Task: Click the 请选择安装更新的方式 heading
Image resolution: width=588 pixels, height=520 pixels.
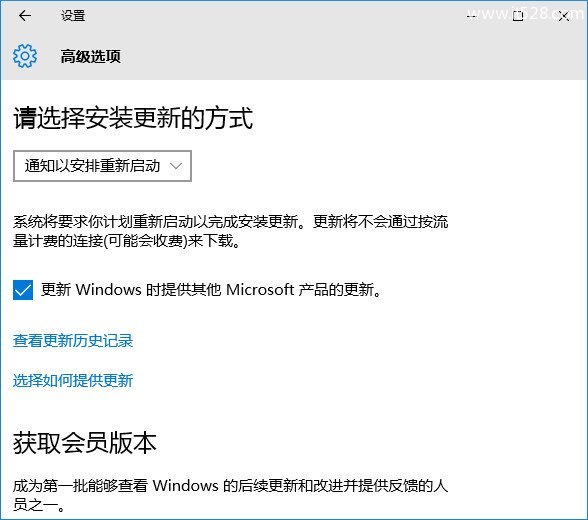Action: coord(133,118)
